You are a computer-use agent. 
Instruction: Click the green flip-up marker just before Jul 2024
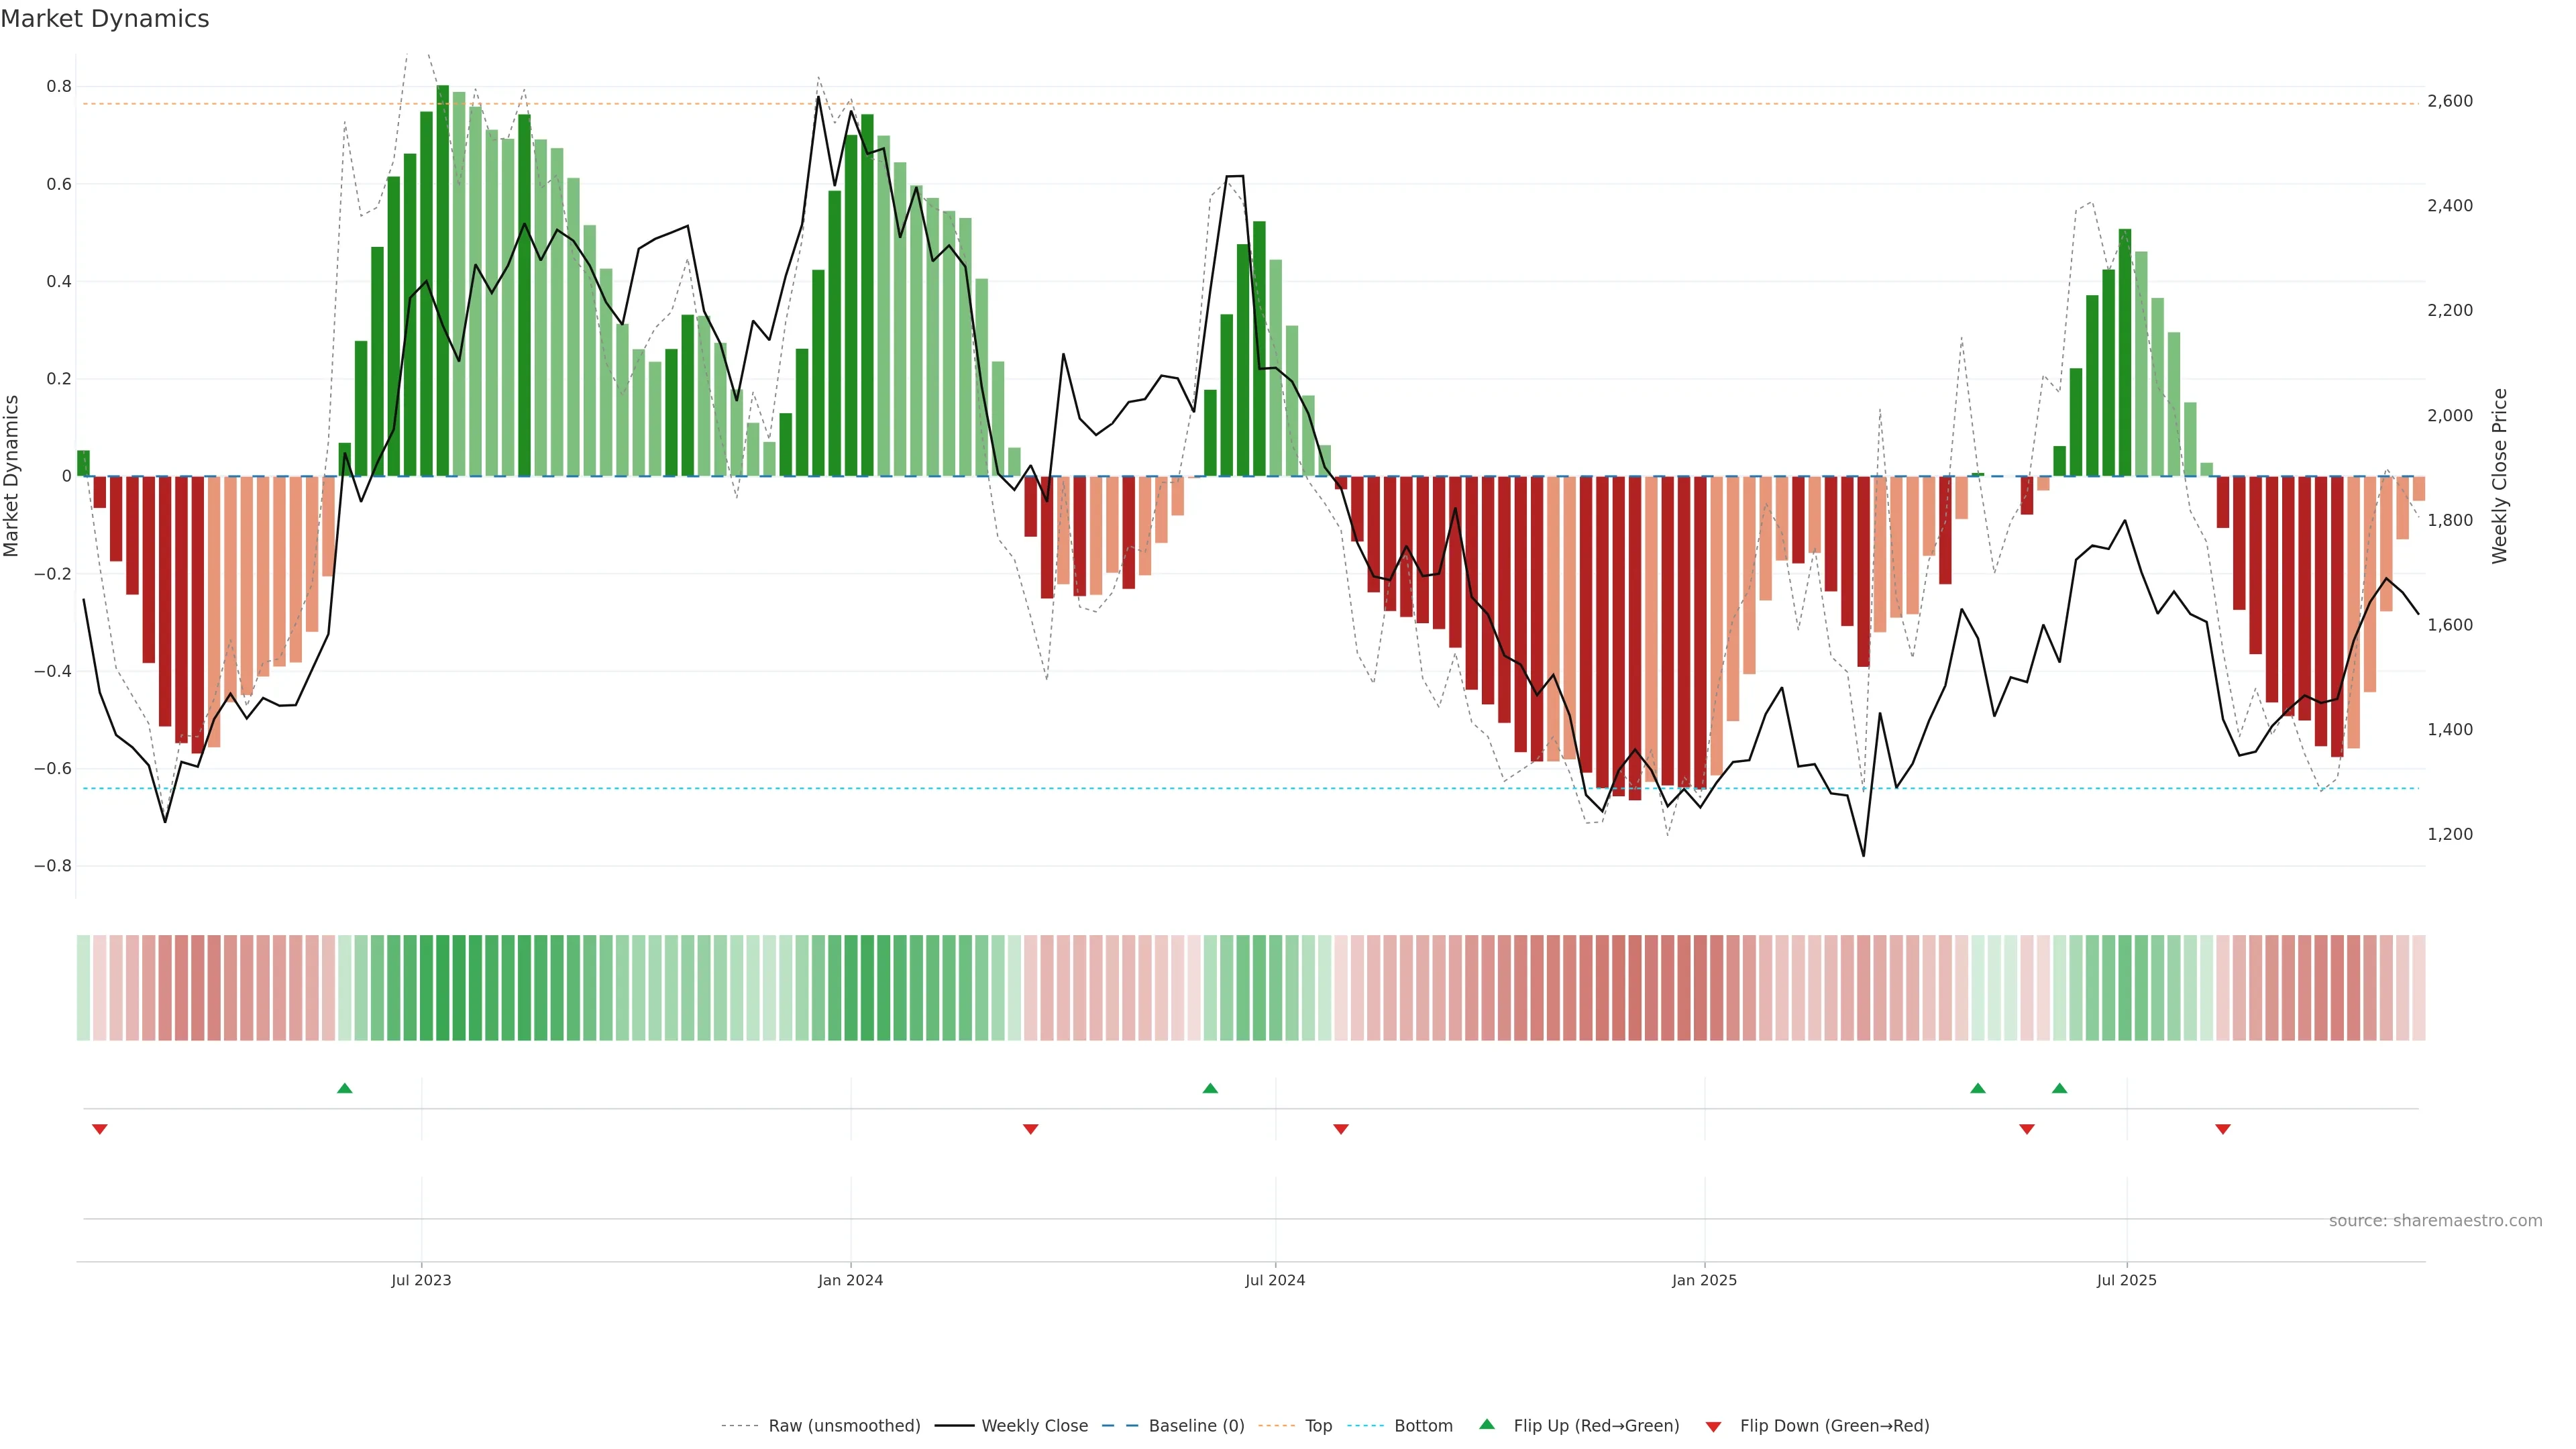point(1210,1088)
